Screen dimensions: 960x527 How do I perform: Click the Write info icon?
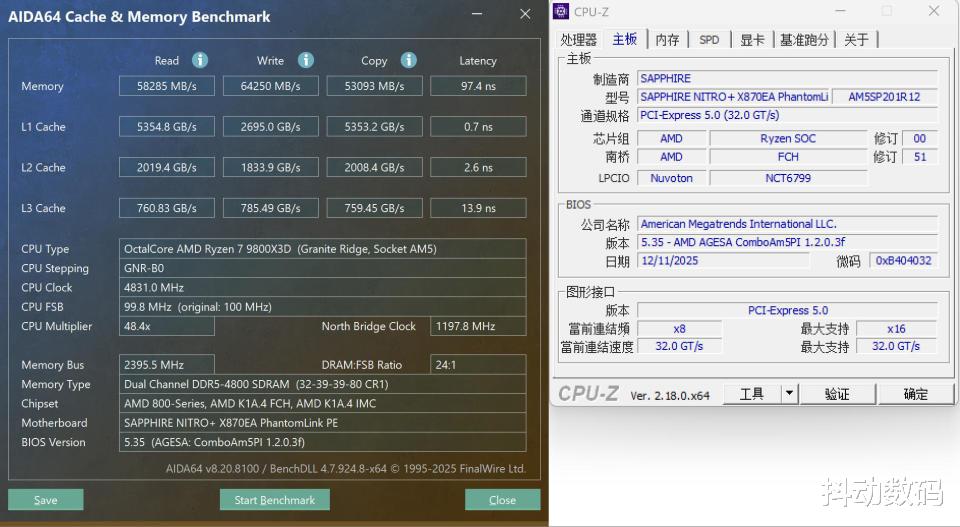(306, 60)
